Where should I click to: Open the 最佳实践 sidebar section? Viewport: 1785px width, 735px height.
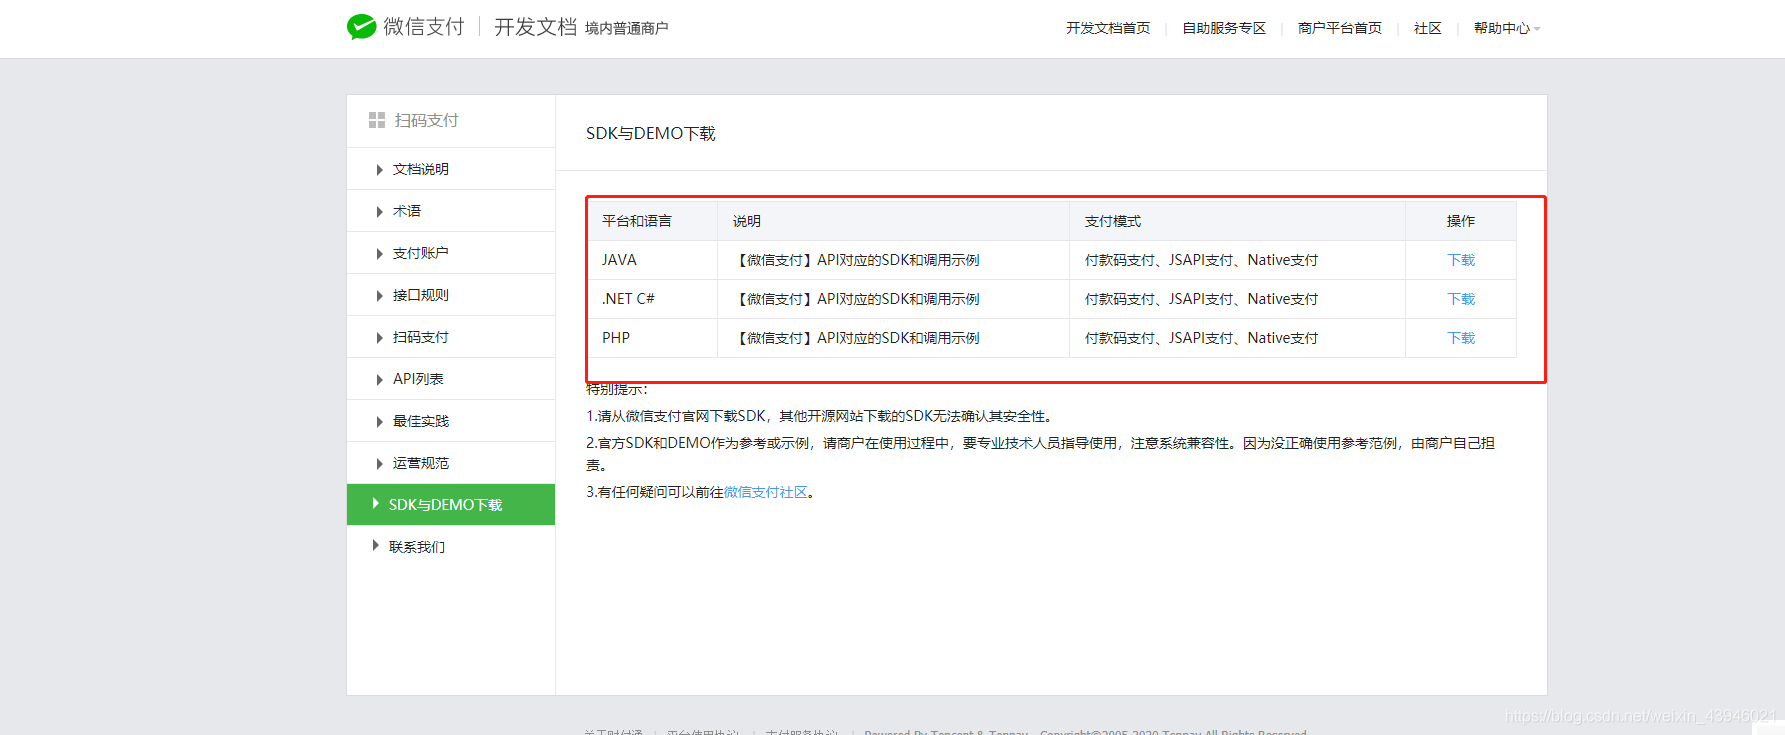(x=451, y=421)
